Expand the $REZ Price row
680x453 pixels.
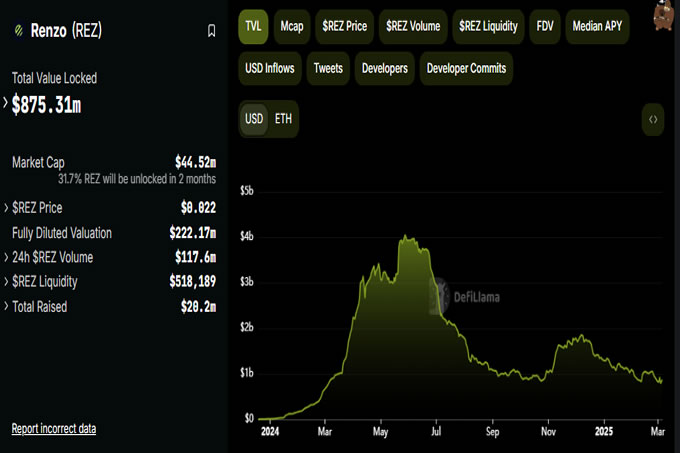(x=6, y=208)
